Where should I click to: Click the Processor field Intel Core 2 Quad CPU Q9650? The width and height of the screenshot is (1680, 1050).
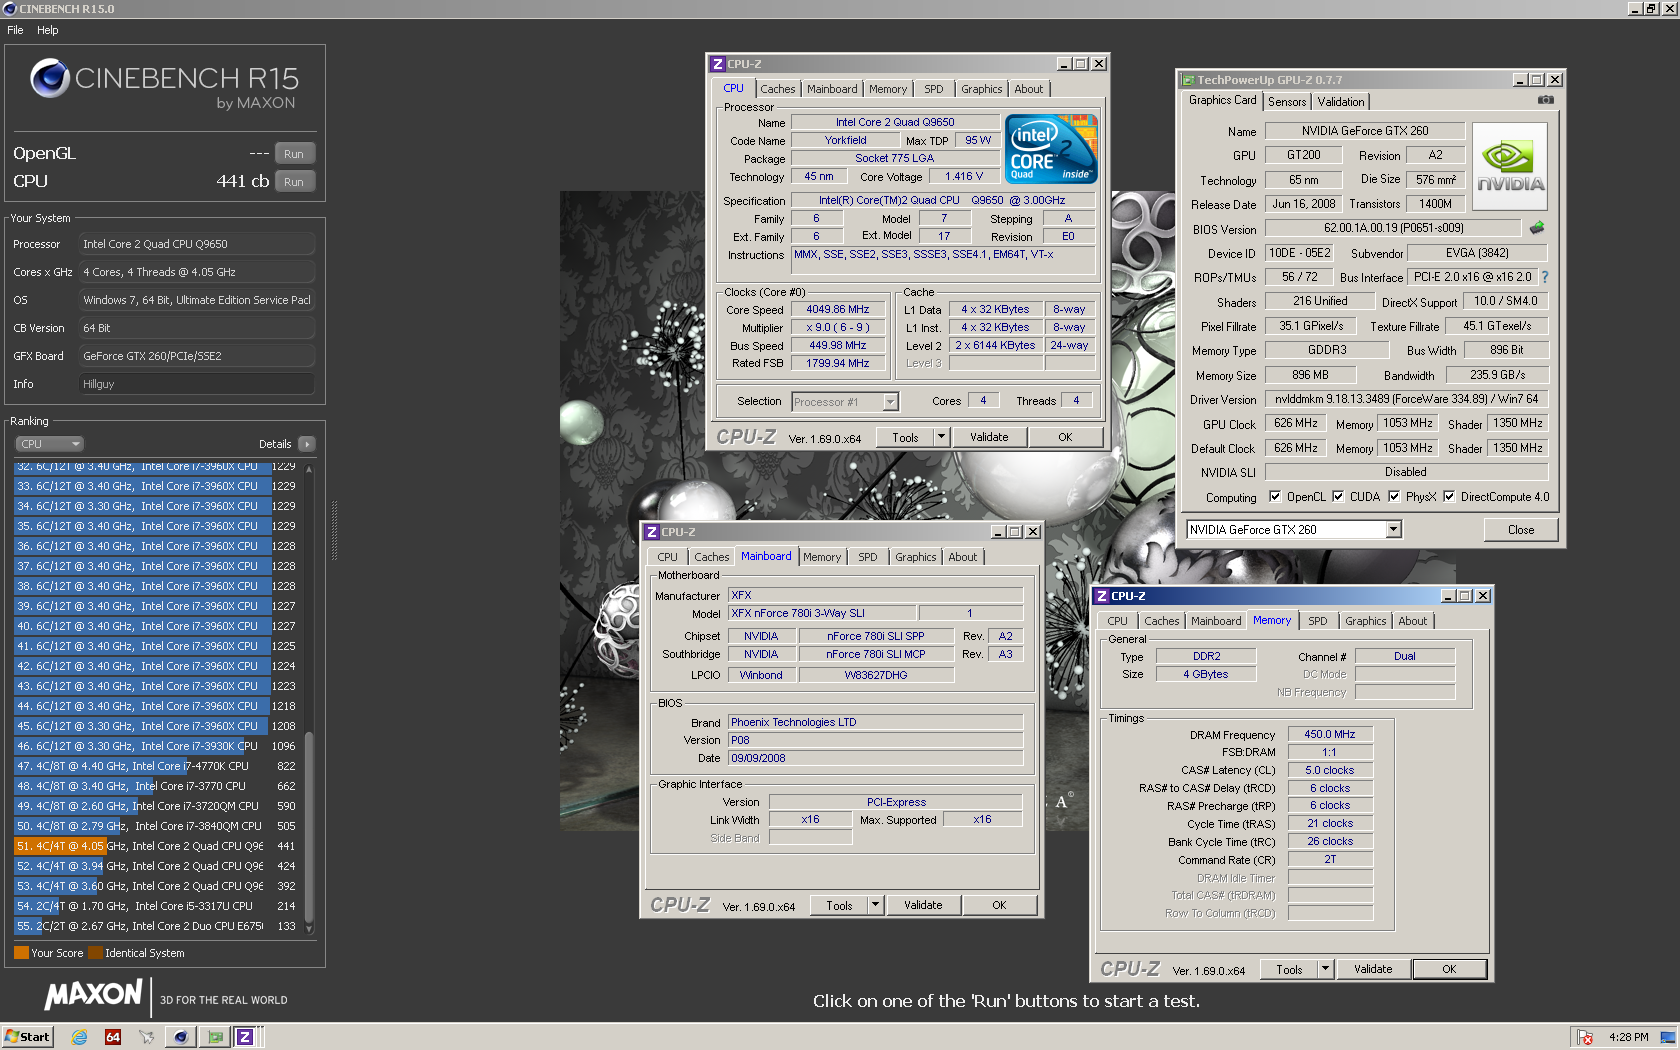tap(197, 244)
